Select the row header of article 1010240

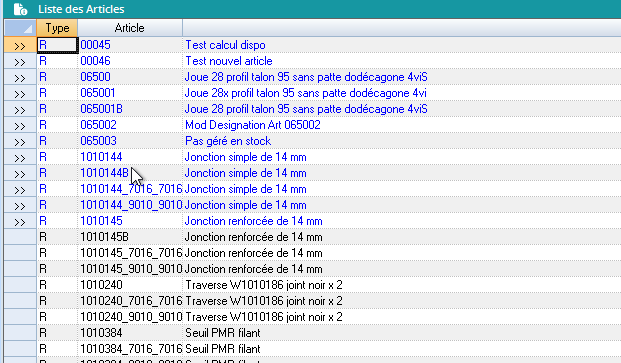tap(20, 285)
